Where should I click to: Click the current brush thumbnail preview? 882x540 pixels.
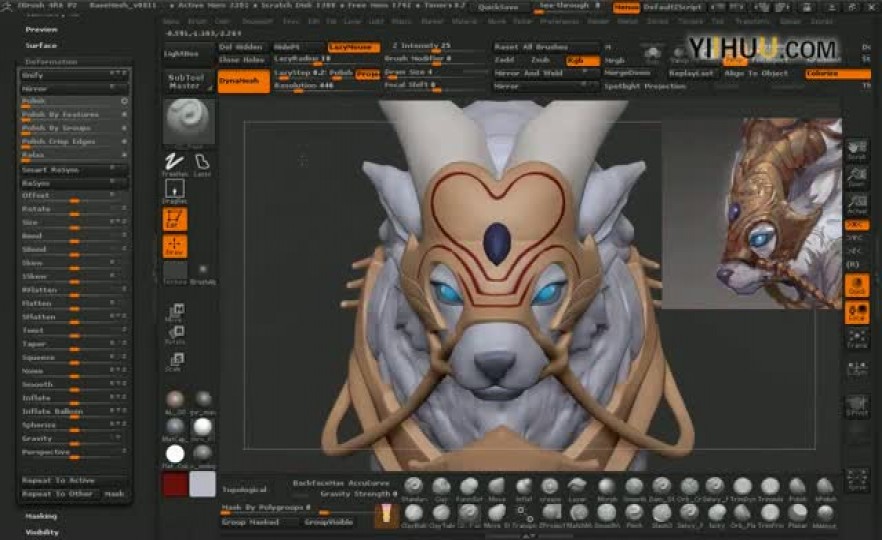tap(189, 123)
